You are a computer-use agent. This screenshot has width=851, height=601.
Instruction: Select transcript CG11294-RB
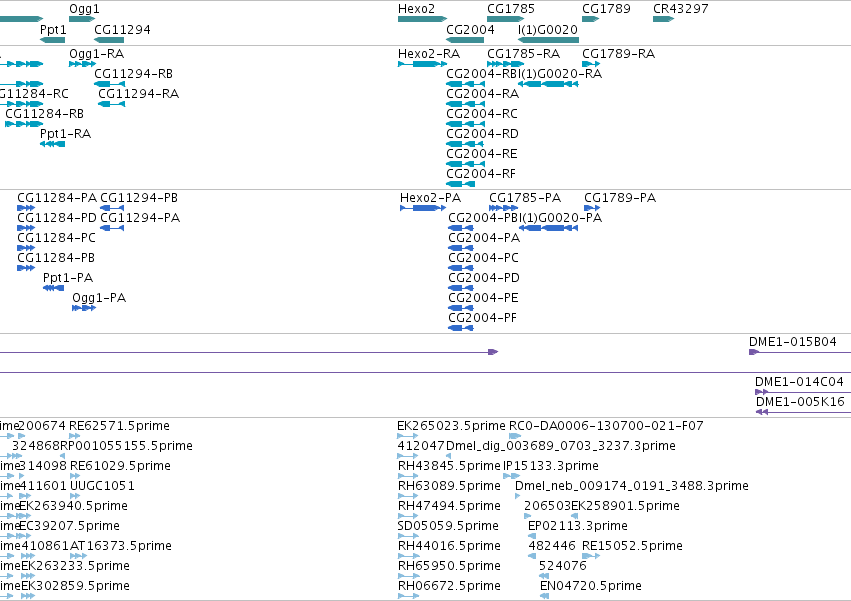tap(110, 84)
